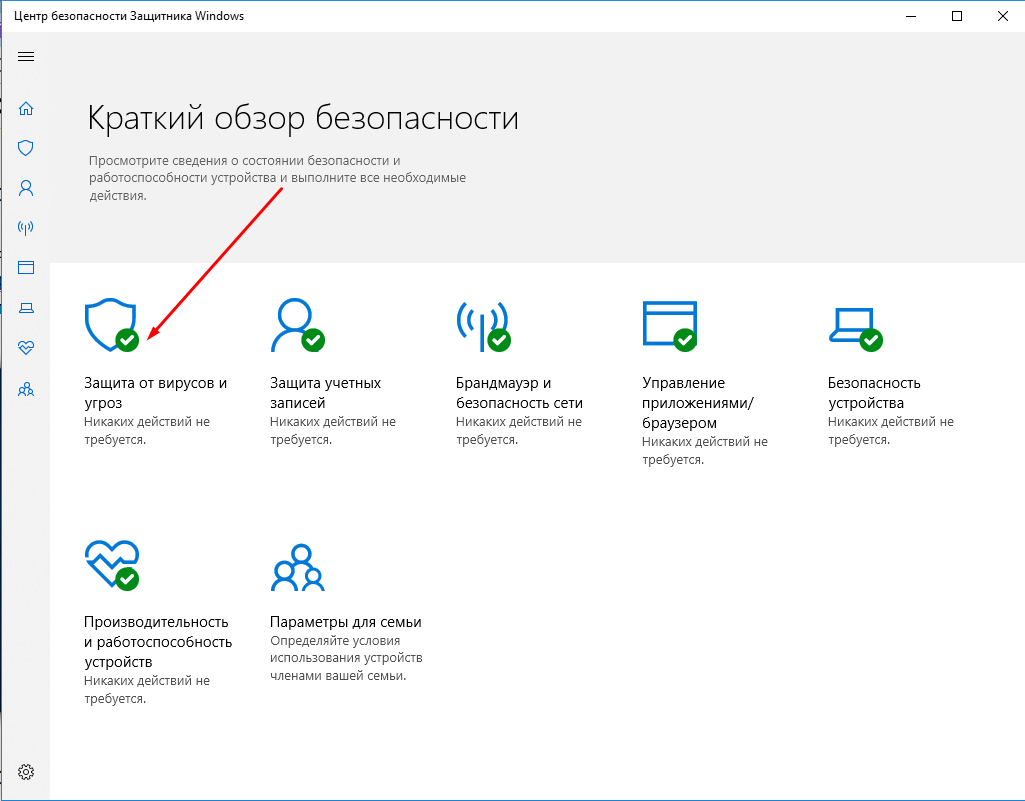Open account protection person icon in sidebar
1025x801 pixels.
click(x=25, y=188)
